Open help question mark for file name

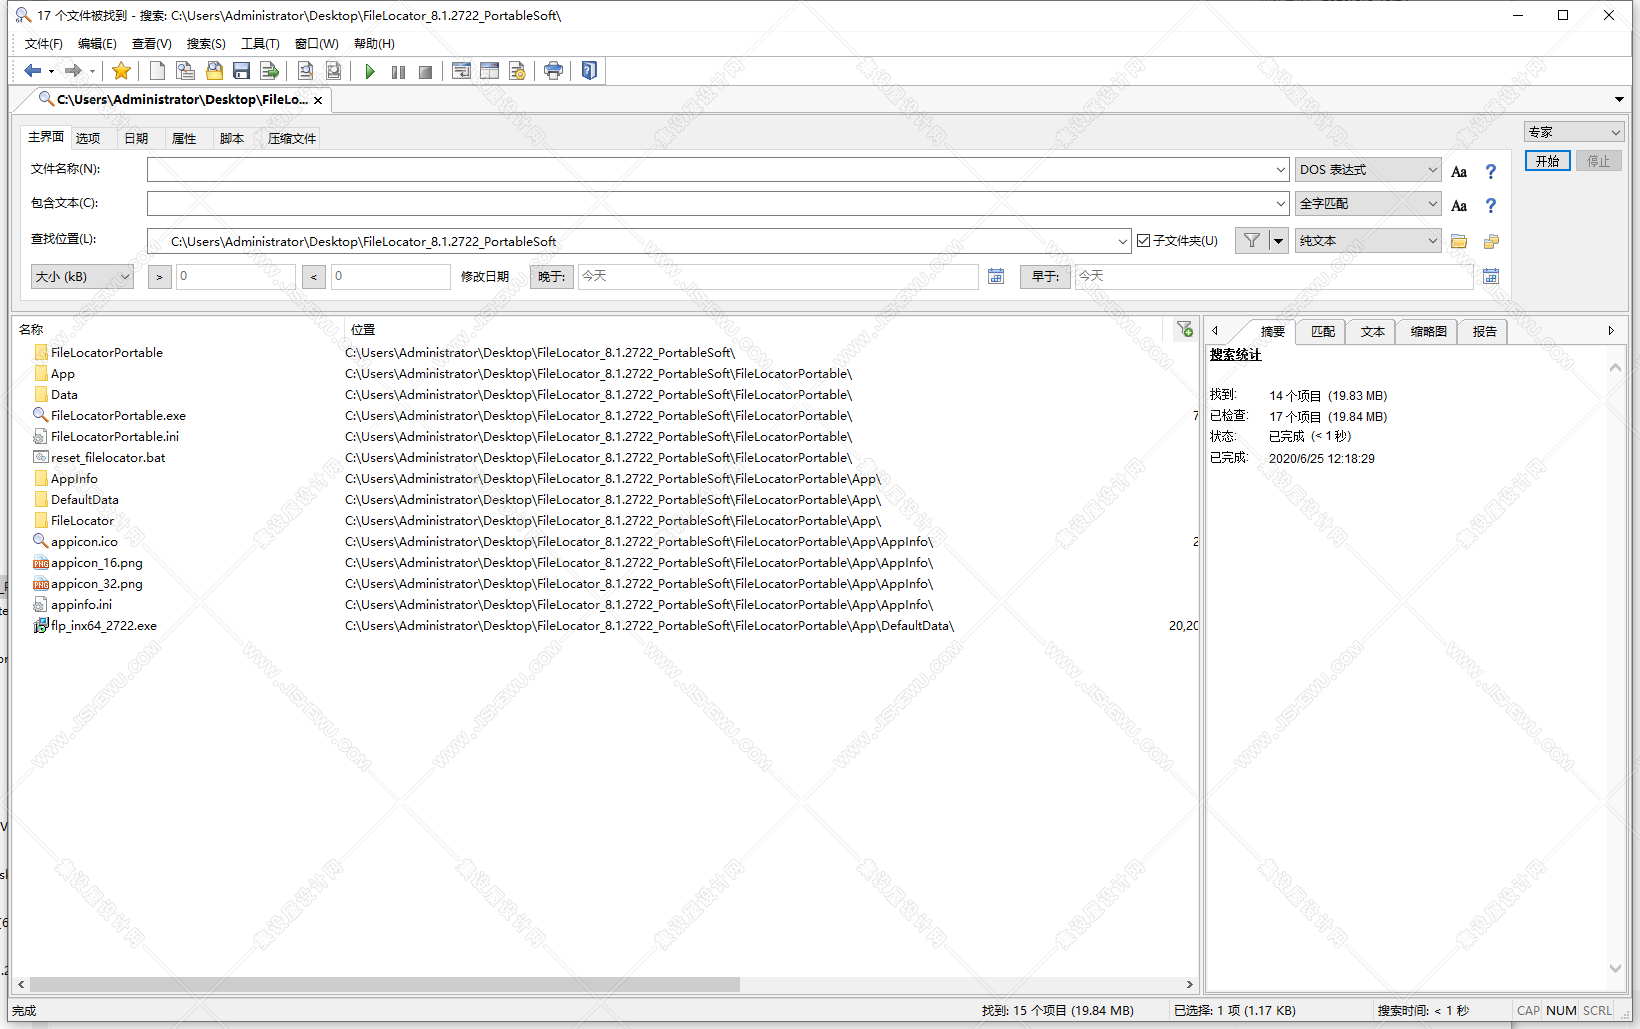tap(1491, 171)
